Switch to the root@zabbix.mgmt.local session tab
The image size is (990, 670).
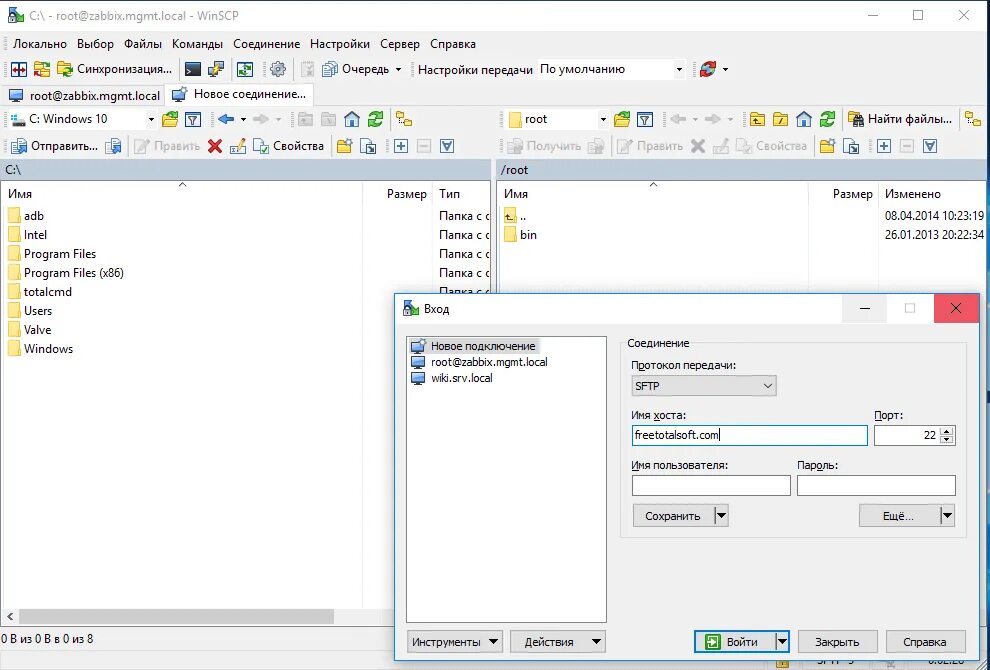tap(84, 95)
